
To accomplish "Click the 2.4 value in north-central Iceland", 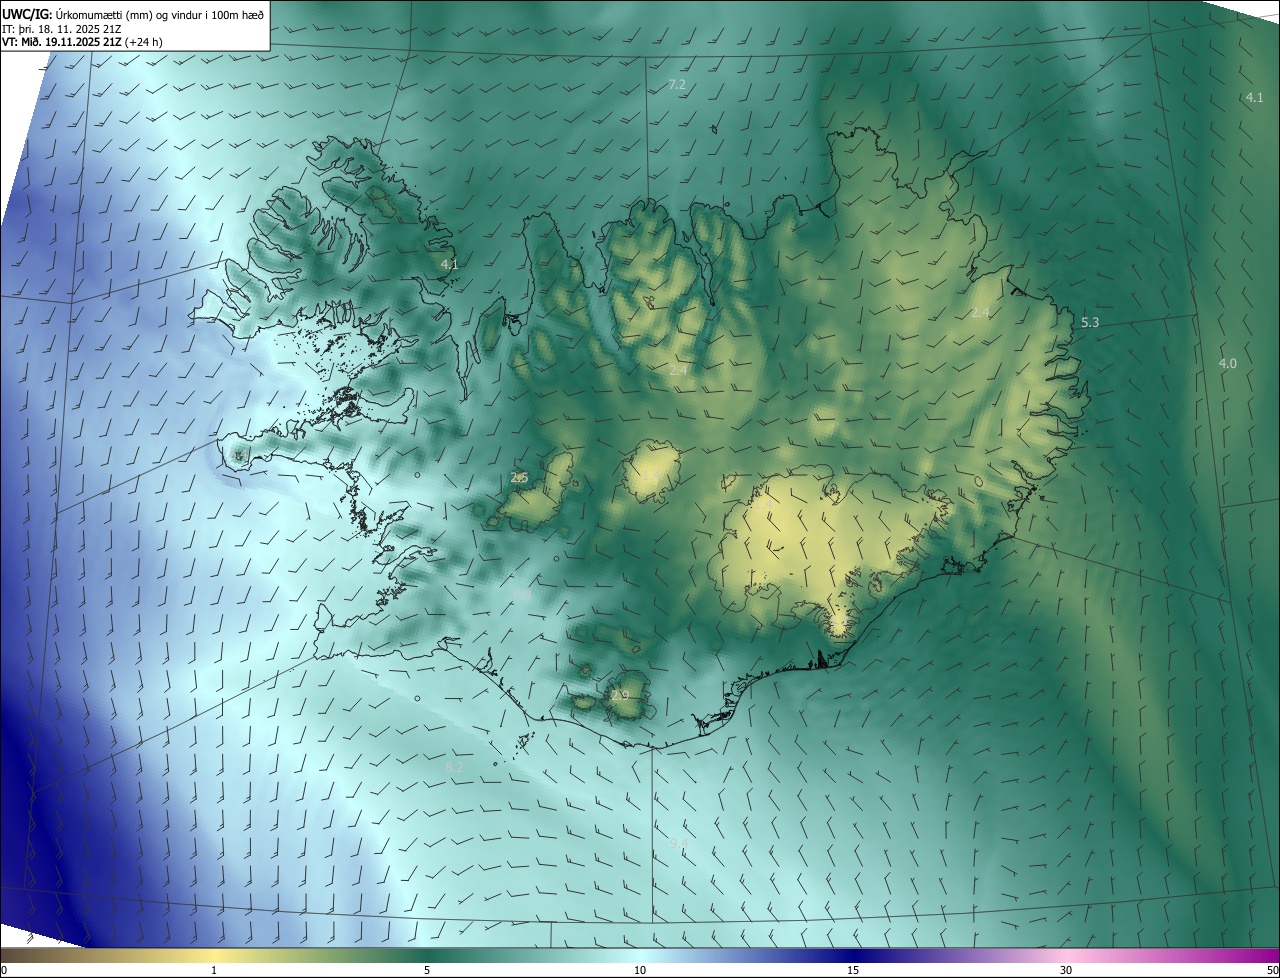I will [678, 370].
